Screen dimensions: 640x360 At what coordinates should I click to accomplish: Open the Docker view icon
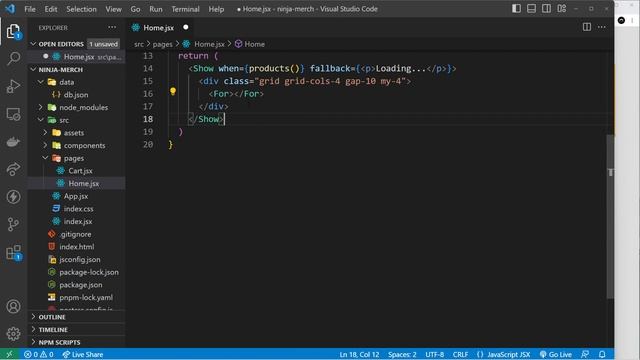coord(13,142)
